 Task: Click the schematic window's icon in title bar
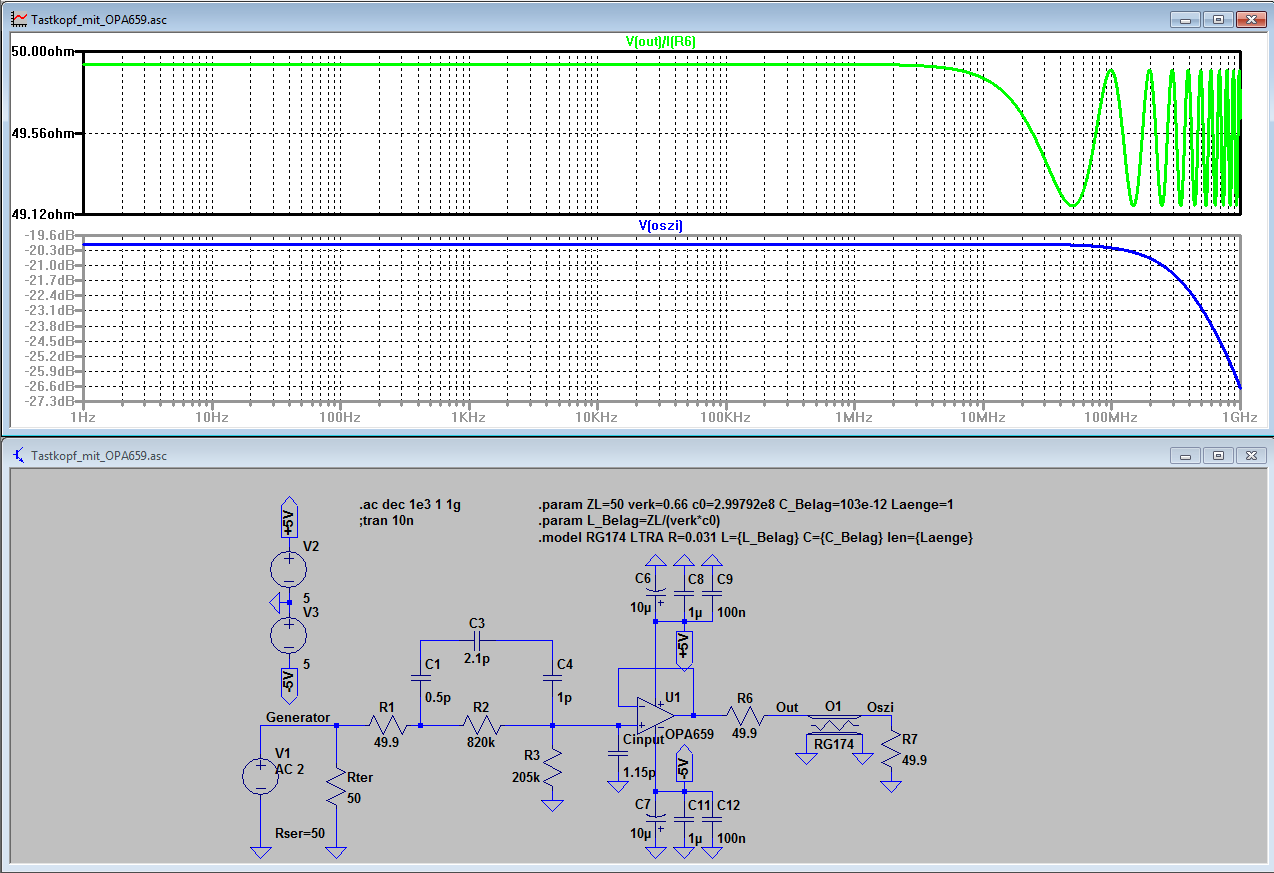point(19,455)
